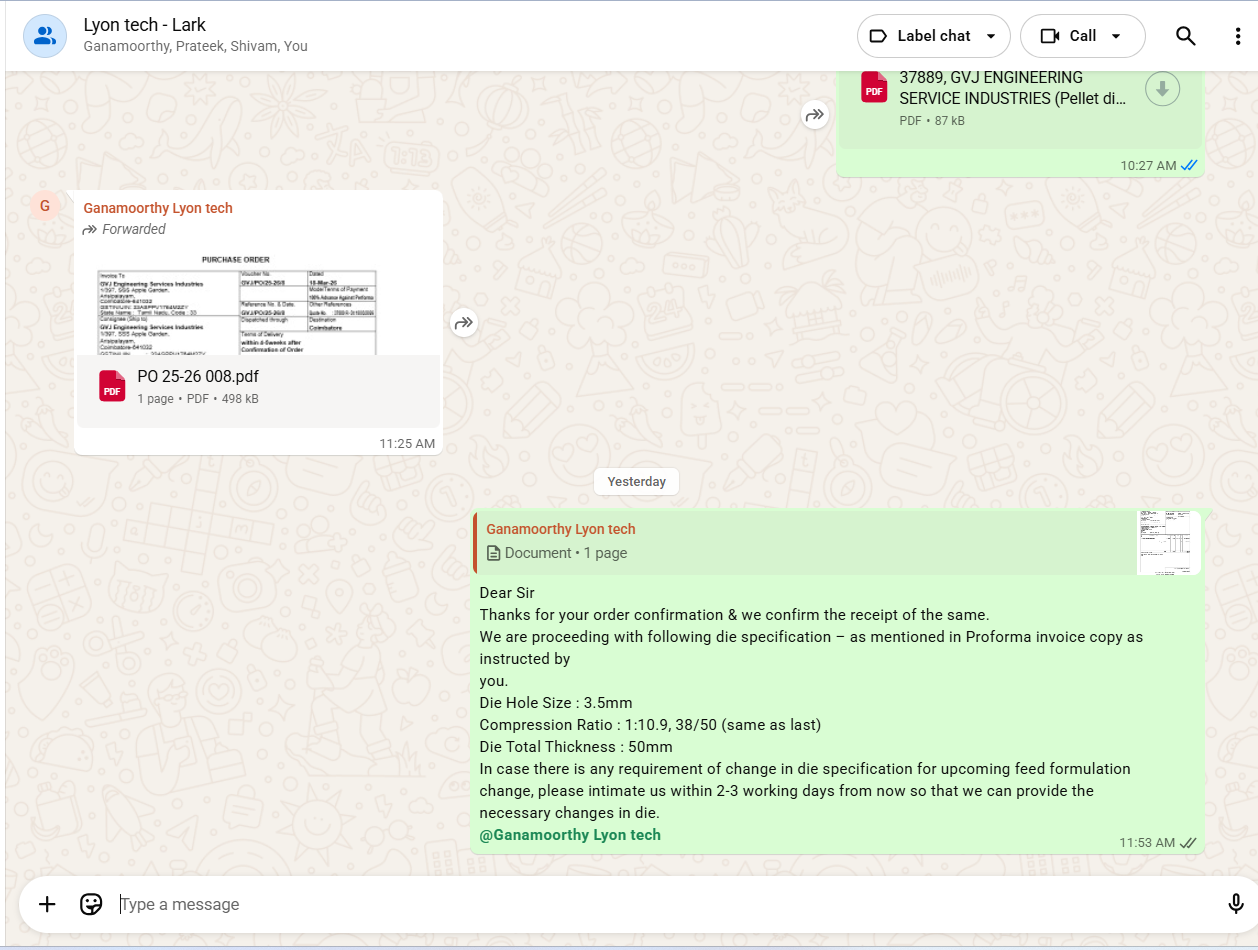Open the PO 25-26 008.pdf file
Screen dimensions: 1258x950
pyautogui.click(x=198, y=377)
